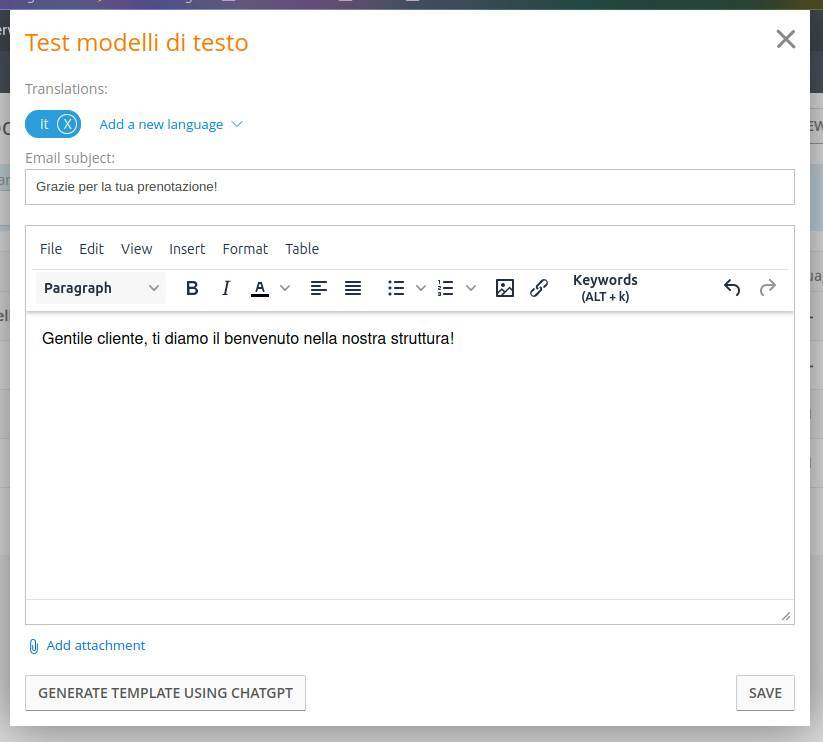Undo the last edit
Viewport: 823px width, 742px height.
pyautogui.click(x=732, y=288)
